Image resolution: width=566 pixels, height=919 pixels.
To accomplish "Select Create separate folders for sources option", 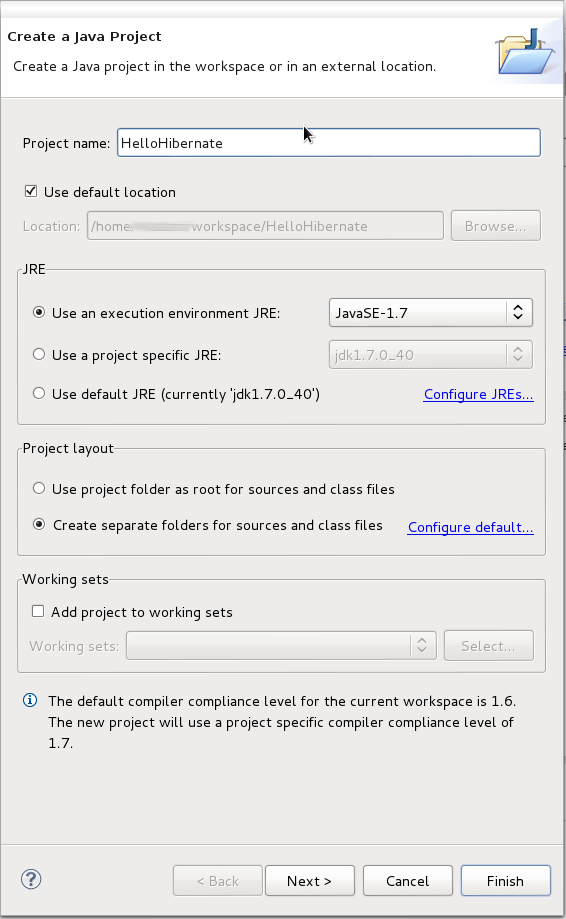I will click(39, 524).
